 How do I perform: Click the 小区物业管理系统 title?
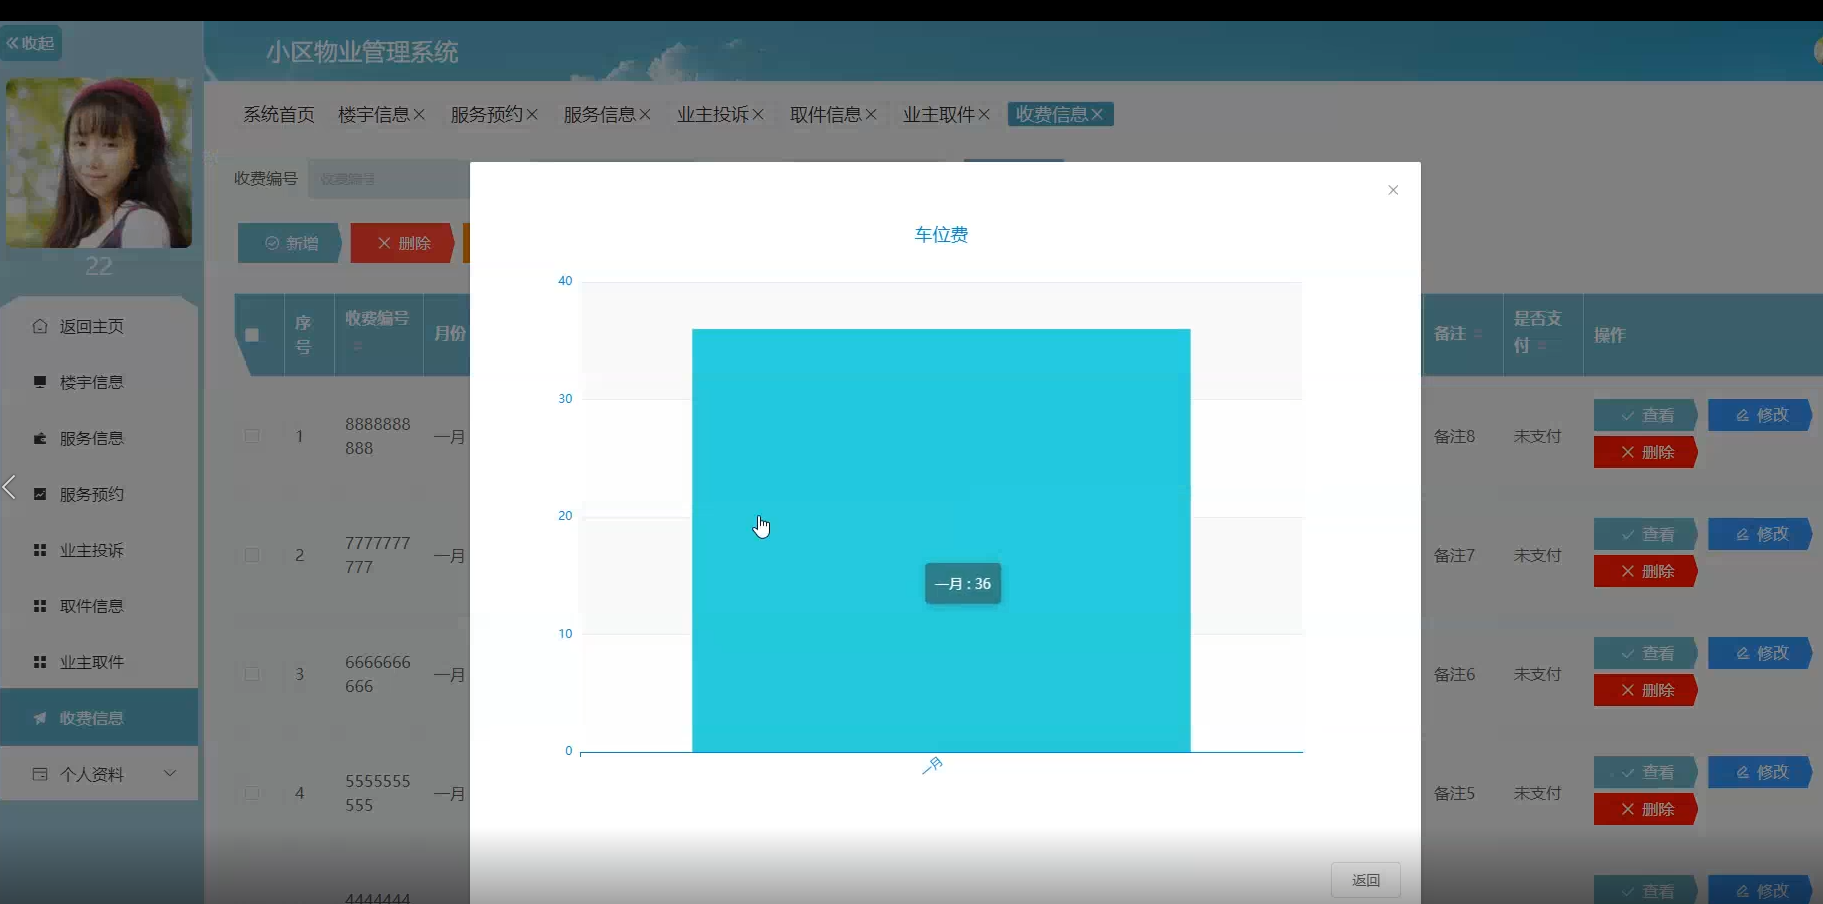tap(362, 52)
